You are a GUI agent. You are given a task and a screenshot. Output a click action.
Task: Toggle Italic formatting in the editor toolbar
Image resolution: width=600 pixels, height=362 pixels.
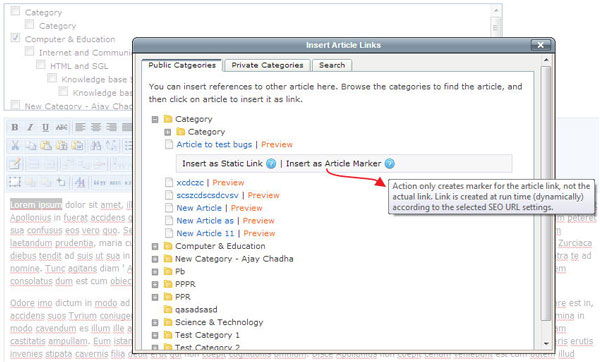30,127
